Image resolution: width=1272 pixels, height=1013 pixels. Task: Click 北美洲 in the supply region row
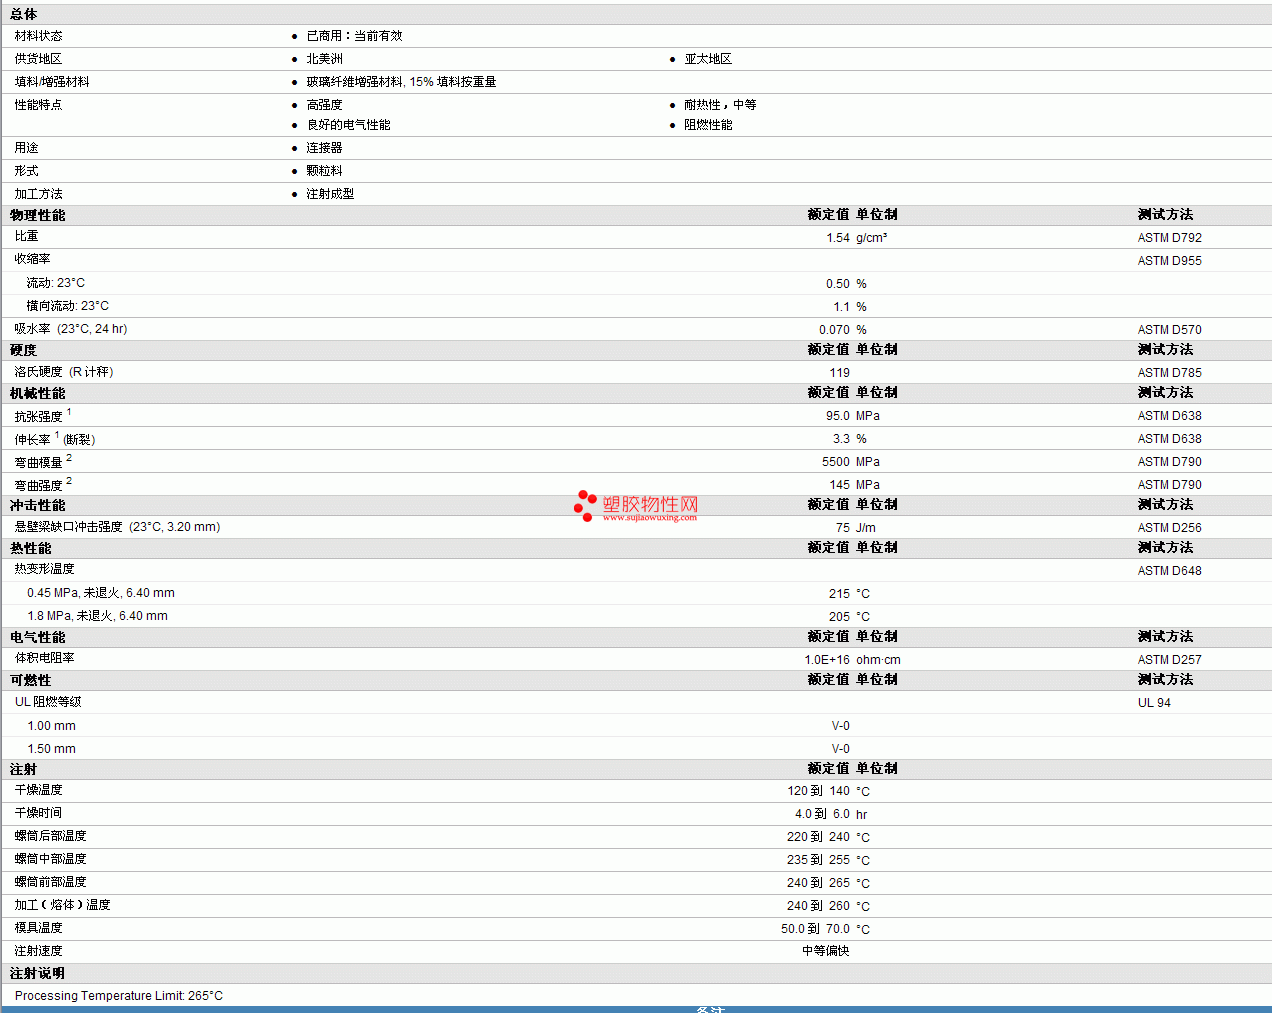(324, 59)
